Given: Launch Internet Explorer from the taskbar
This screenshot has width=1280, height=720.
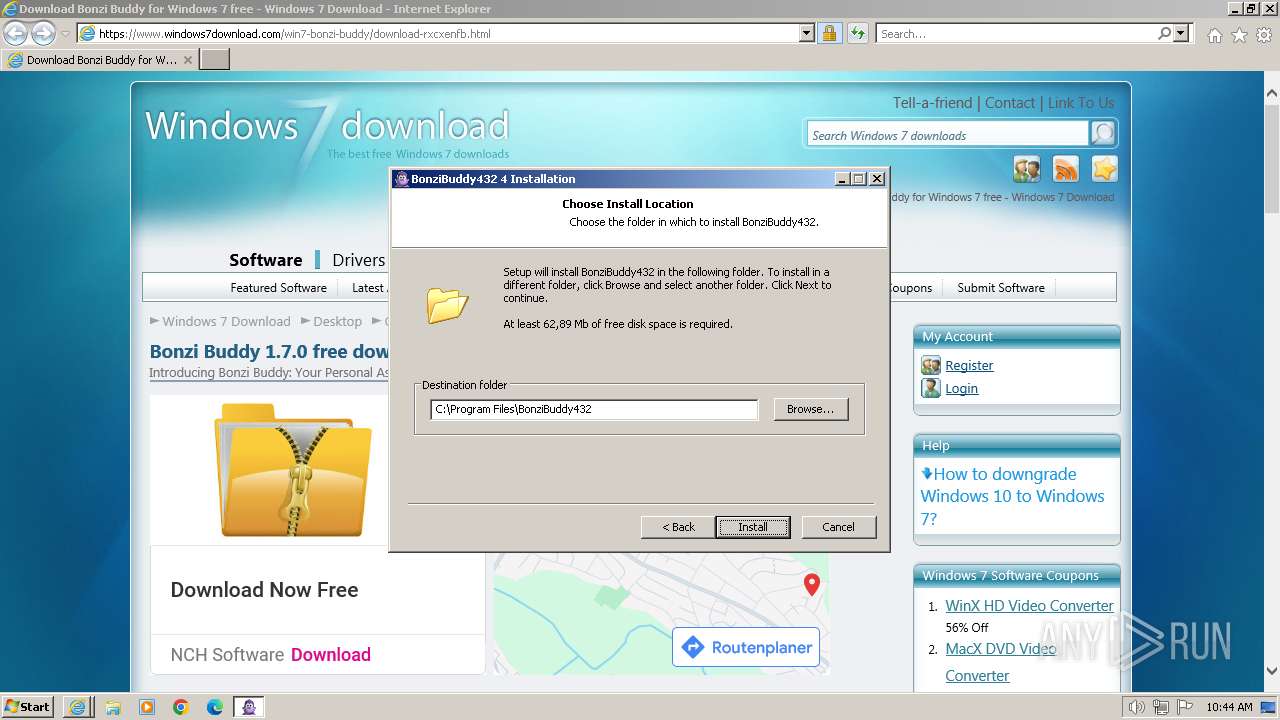Looking at the screenshot, I should [x=77, y=707].
